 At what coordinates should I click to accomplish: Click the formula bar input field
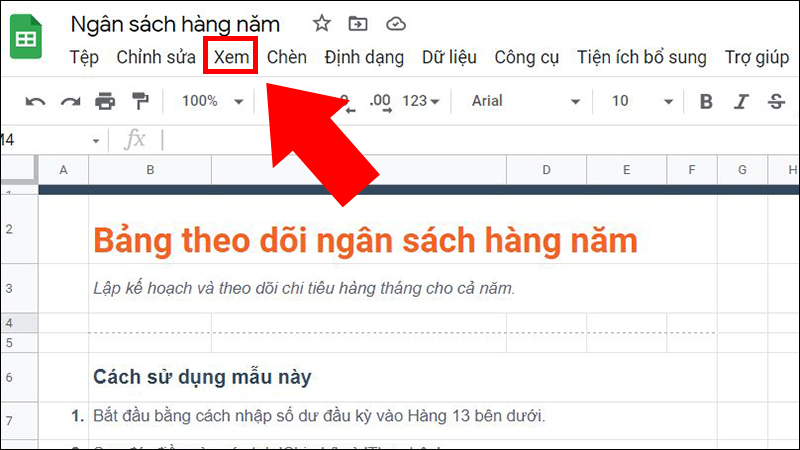(x=480, y=140)
